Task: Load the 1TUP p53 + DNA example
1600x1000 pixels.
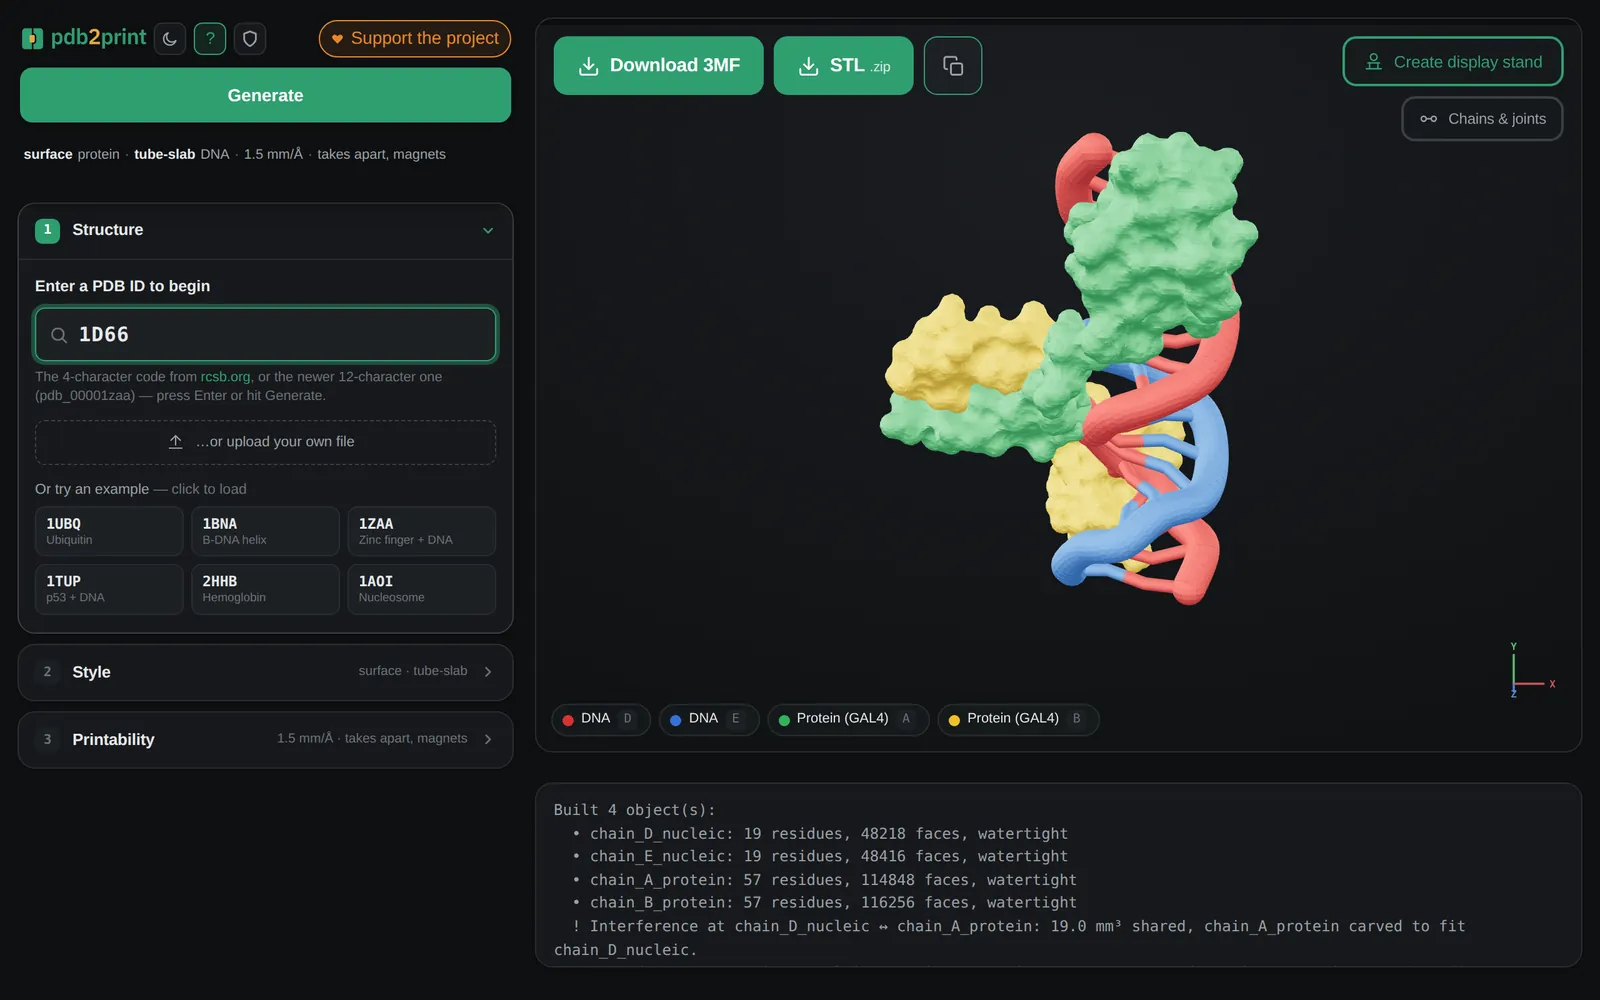Action: (109, 589)
